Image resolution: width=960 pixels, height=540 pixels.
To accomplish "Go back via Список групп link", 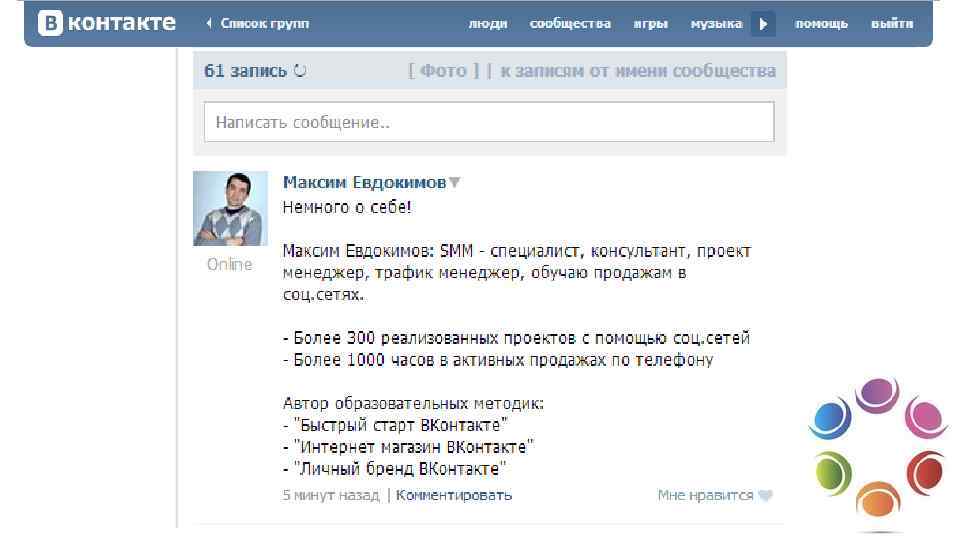I will [257, 23].
